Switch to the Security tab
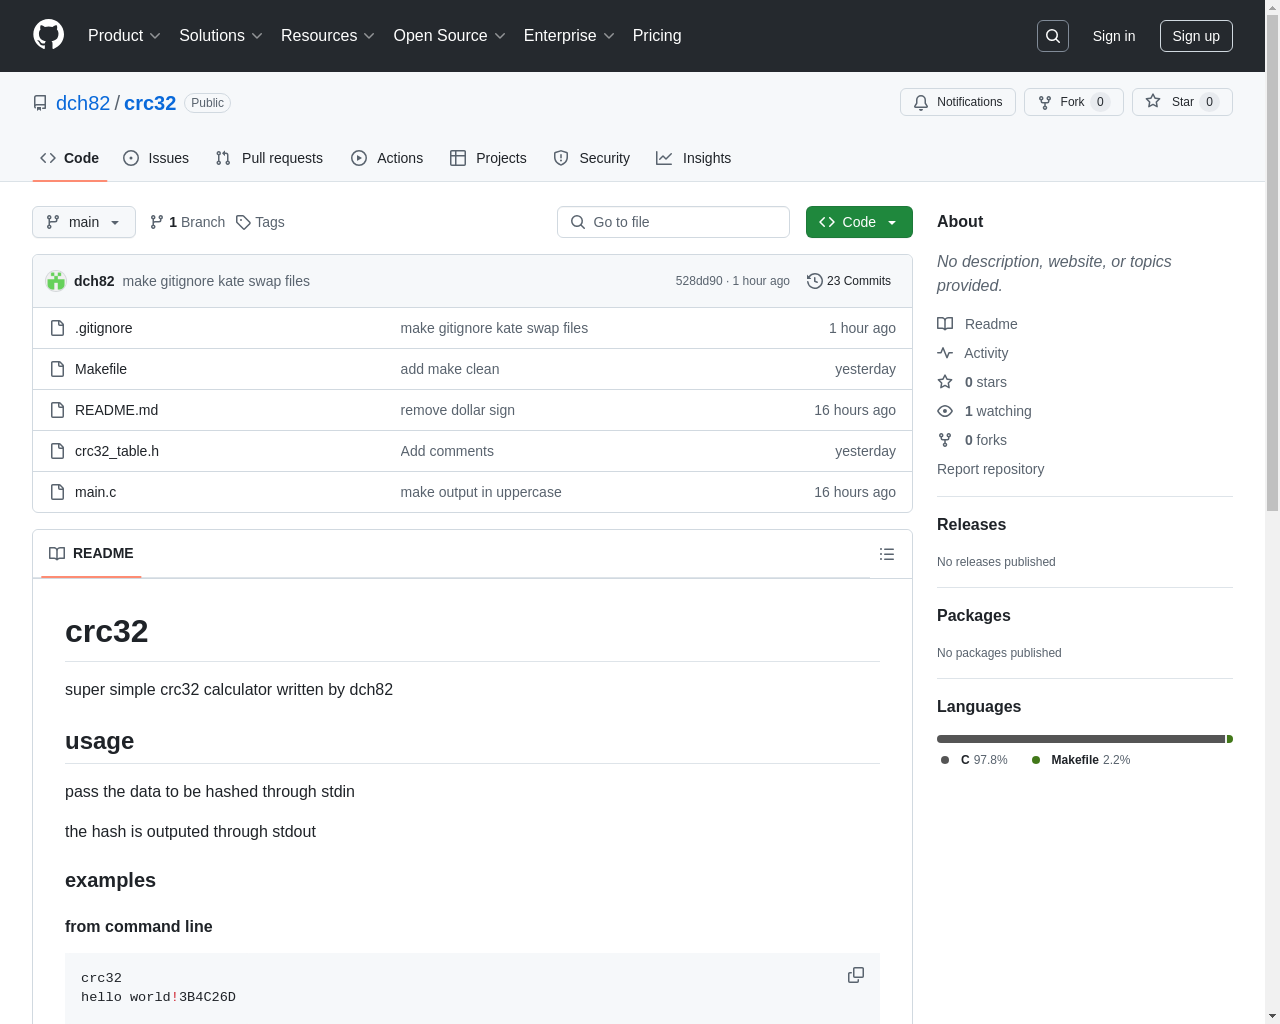The height and width of the screenshot is (1024, 1280). tap(592, 158)
